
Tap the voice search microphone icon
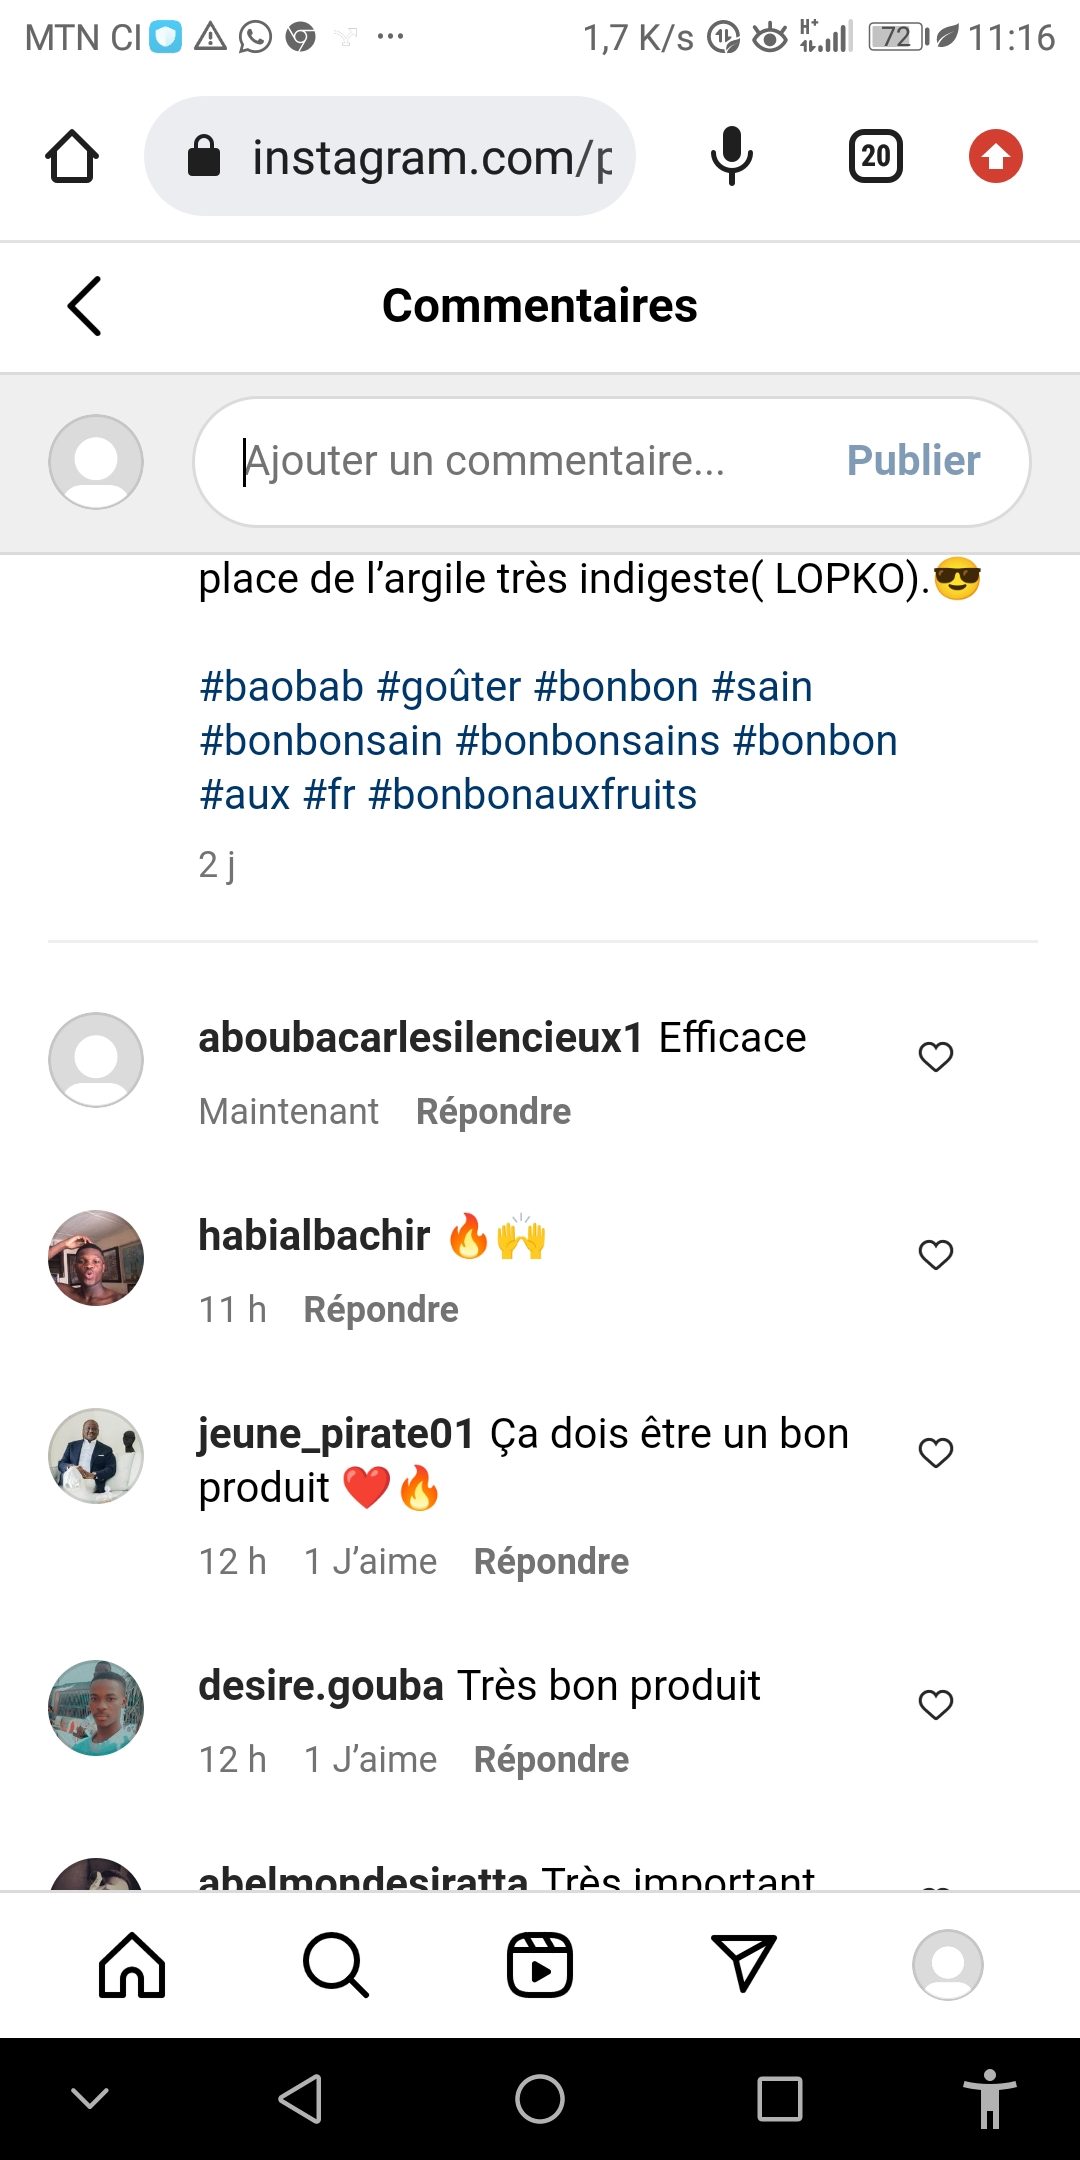click(731, 157)
